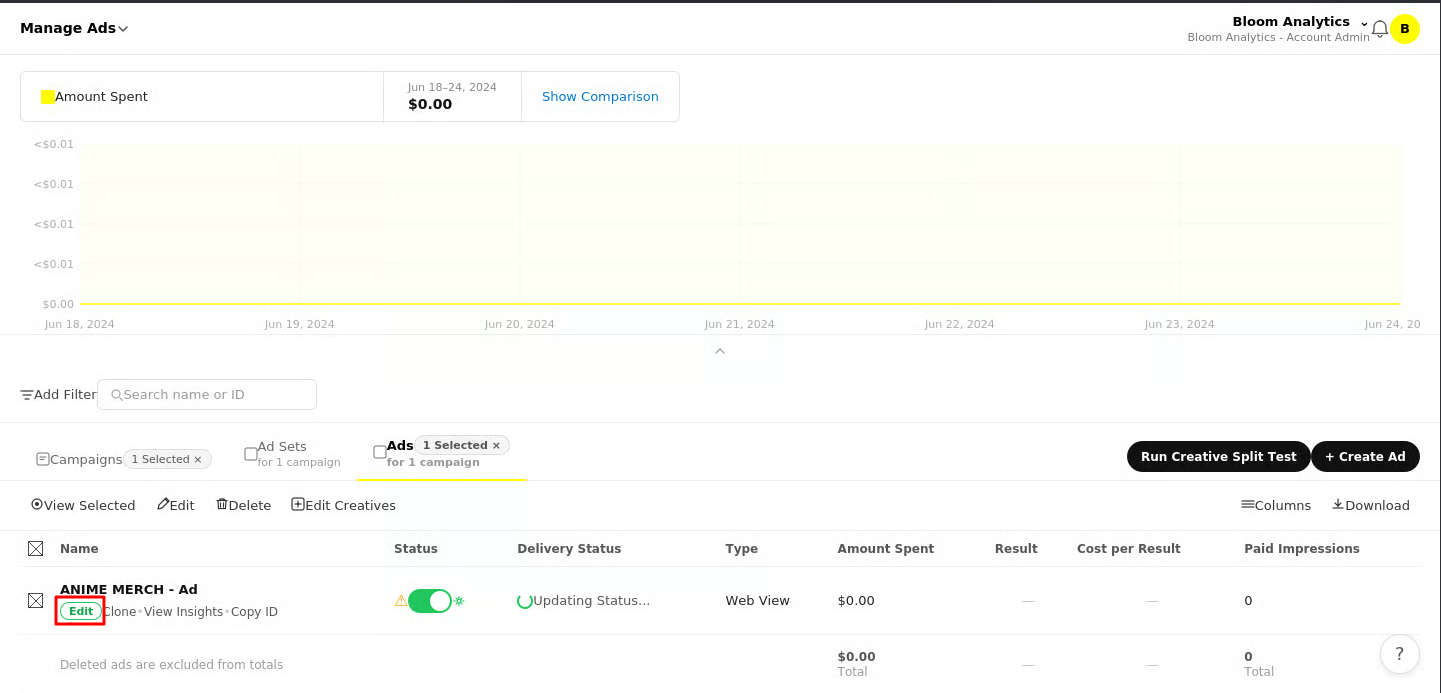Download the ads table data
1441x693 pixels.
pos(1370,505)
